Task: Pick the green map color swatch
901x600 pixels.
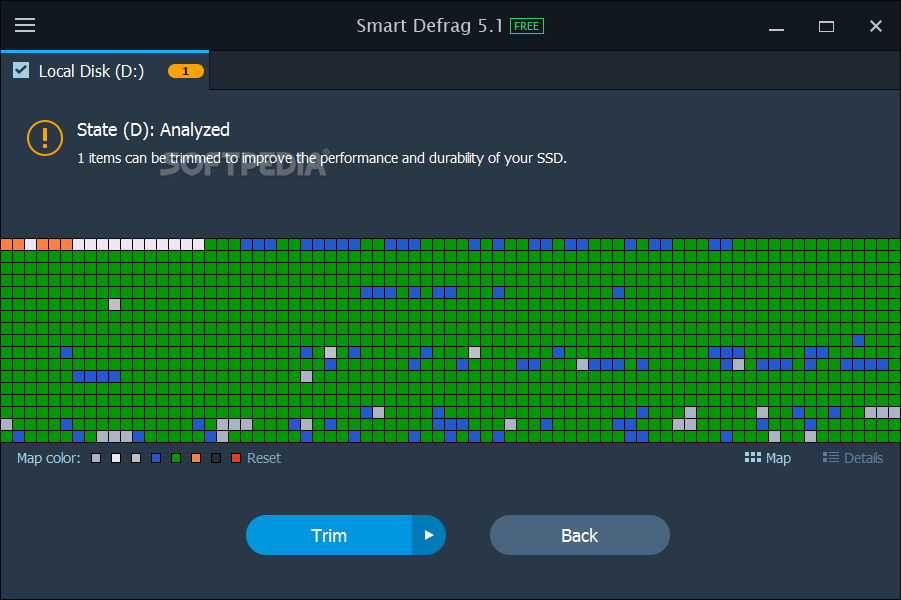Action: (x=176, y=458)
